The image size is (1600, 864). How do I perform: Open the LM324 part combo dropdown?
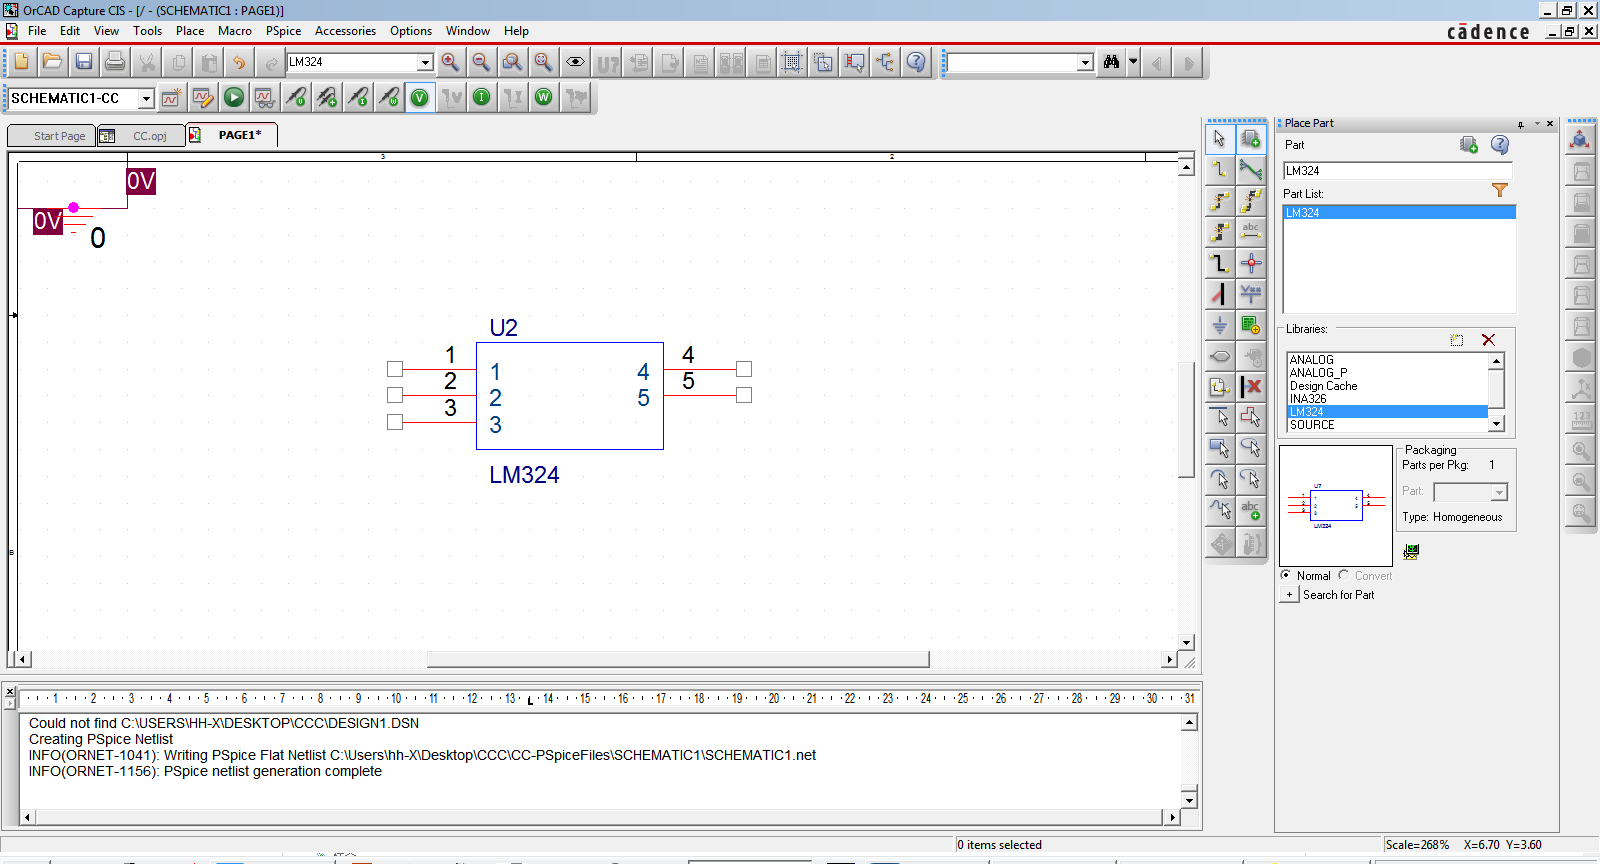point(425,62)
